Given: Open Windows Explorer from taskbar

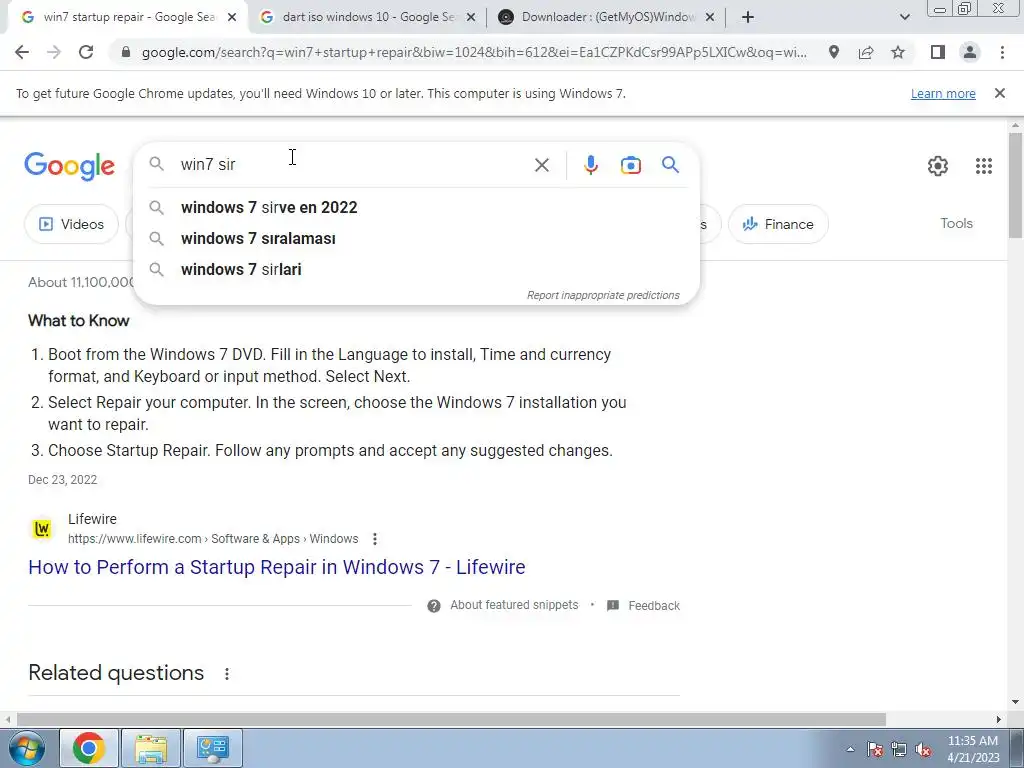Looking at the screenshot, I should pyautogui.click(x=151, y=748).
